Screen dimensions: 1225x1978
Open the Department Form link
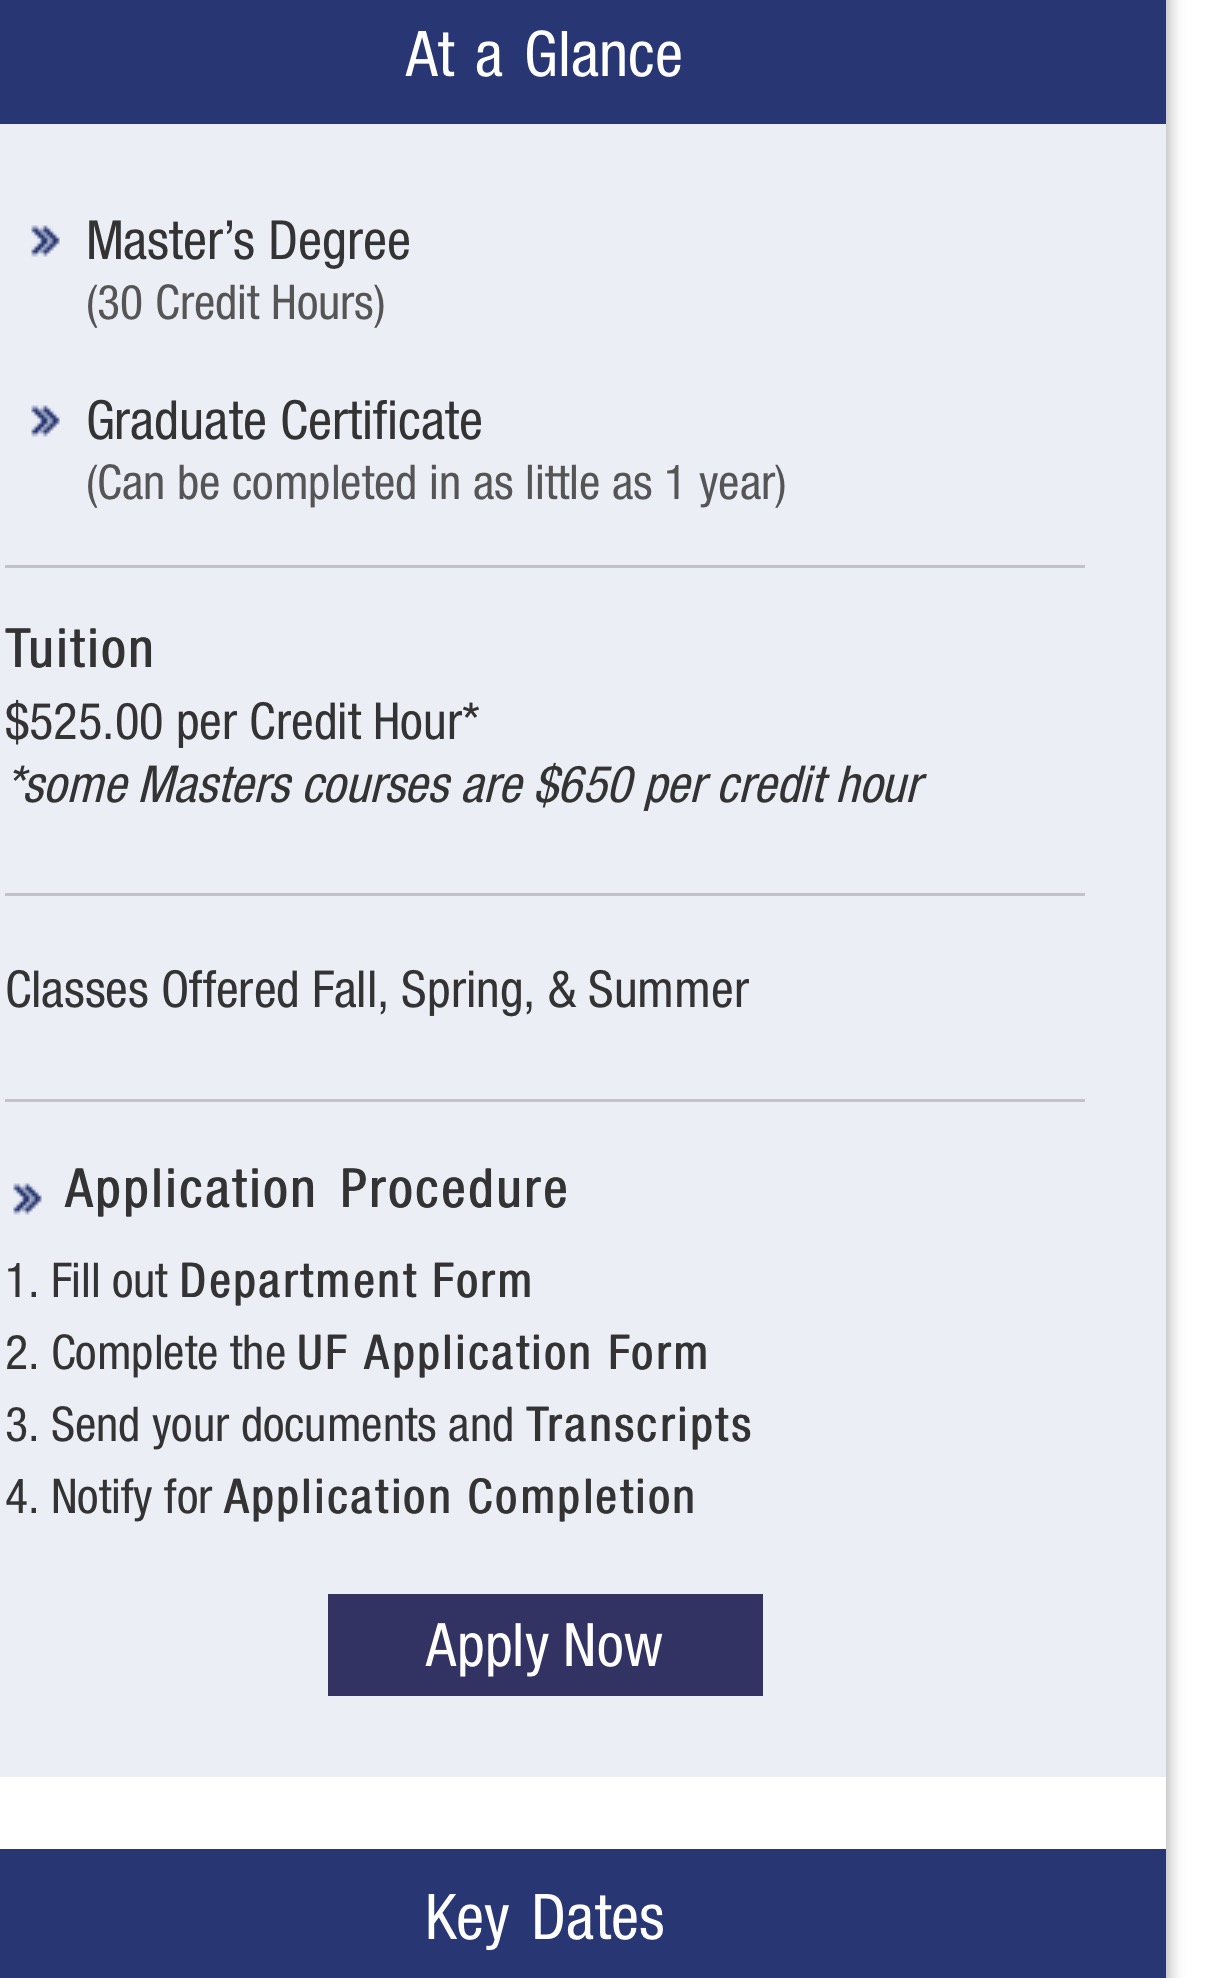coord(355,1281)
